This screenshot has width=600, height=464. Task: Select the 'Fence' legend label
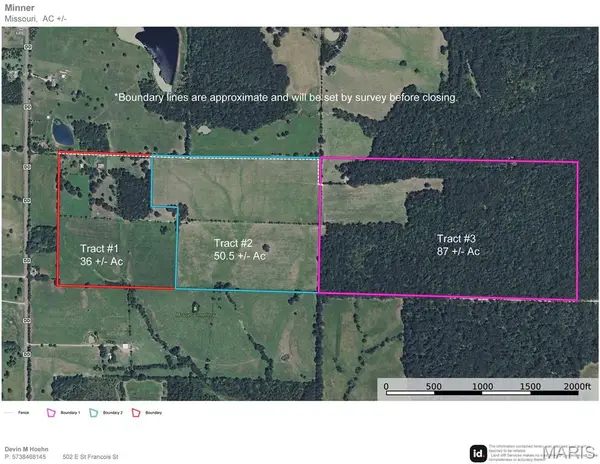pos(23,413)
